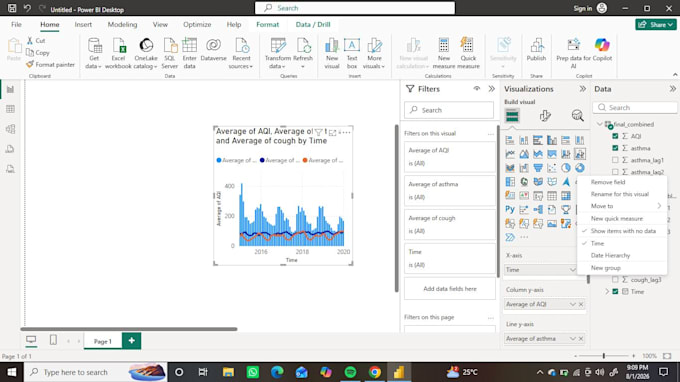
Task: Click the Transform data icon
Action: pyautogui.click(x=278, y=45)
